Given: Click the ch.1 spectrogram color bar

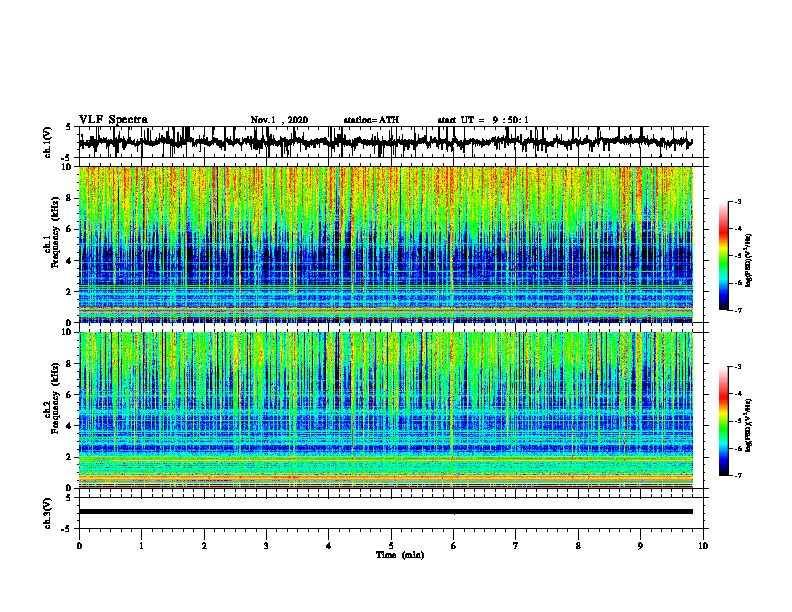Looking at the screenshot, I should [724, 255].
